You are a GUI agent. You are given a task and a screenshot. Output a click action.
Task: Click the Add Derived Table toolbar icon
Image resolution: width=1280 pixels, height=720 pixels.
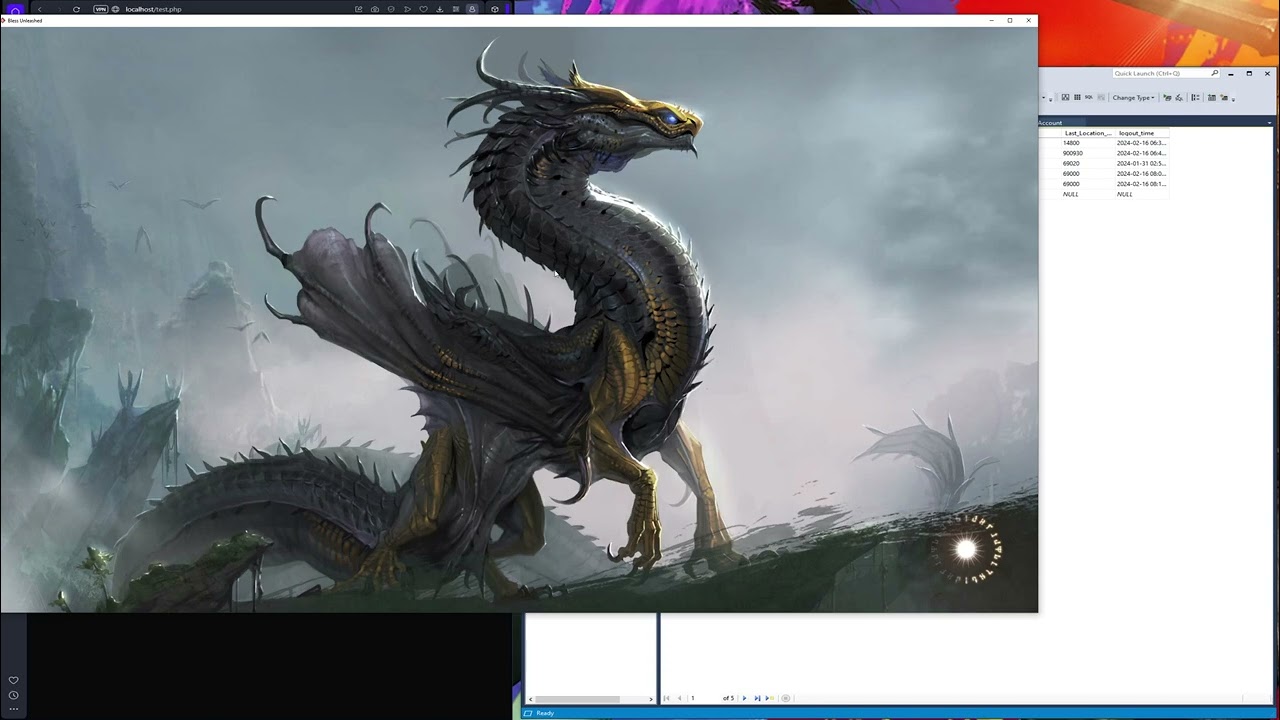(x=1224, y=98)
